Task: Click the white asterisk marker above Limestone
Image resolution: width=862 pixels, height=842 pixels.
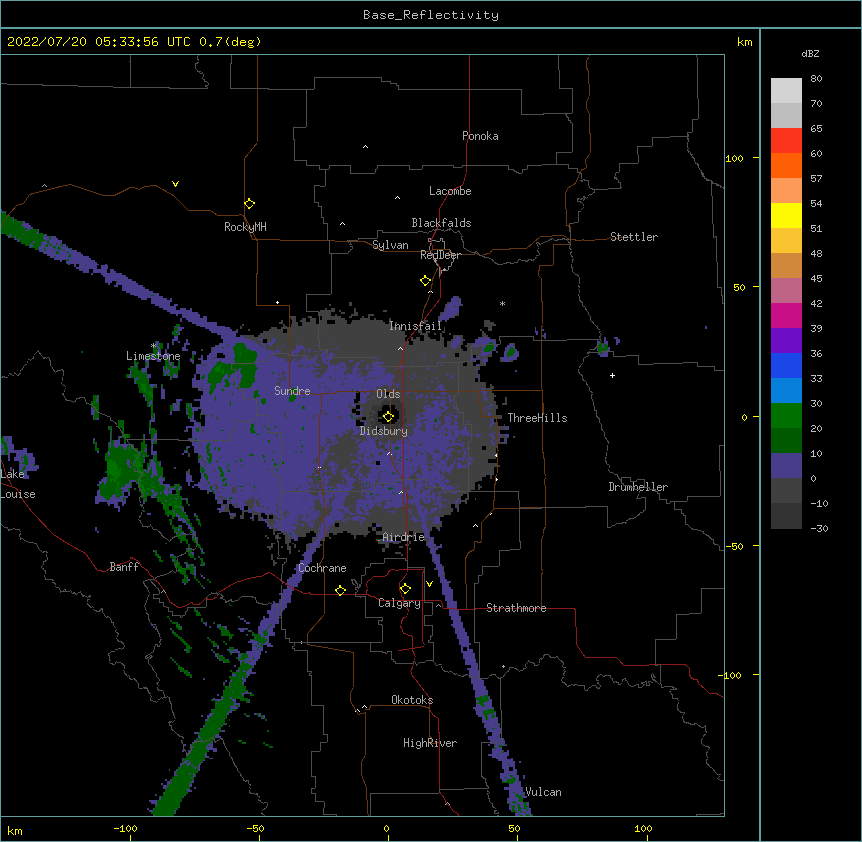Action: click(154, 346)
